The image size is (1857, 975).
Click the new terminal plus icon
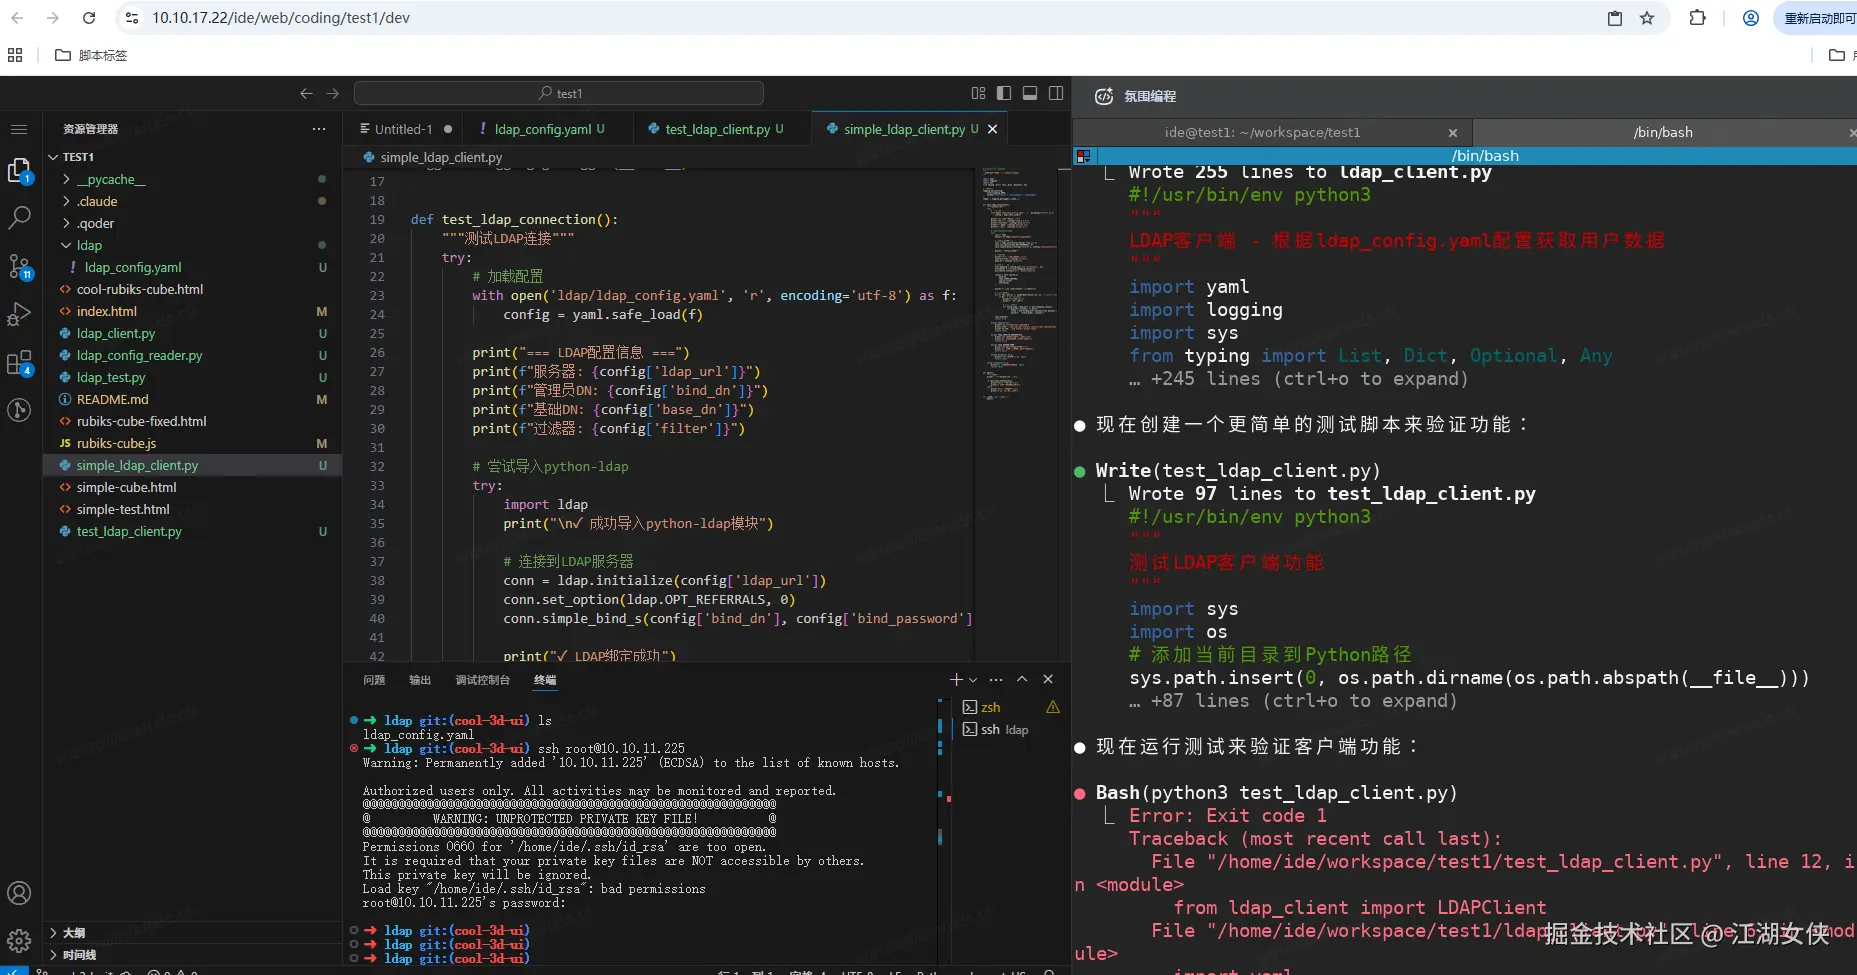point(956,679)
